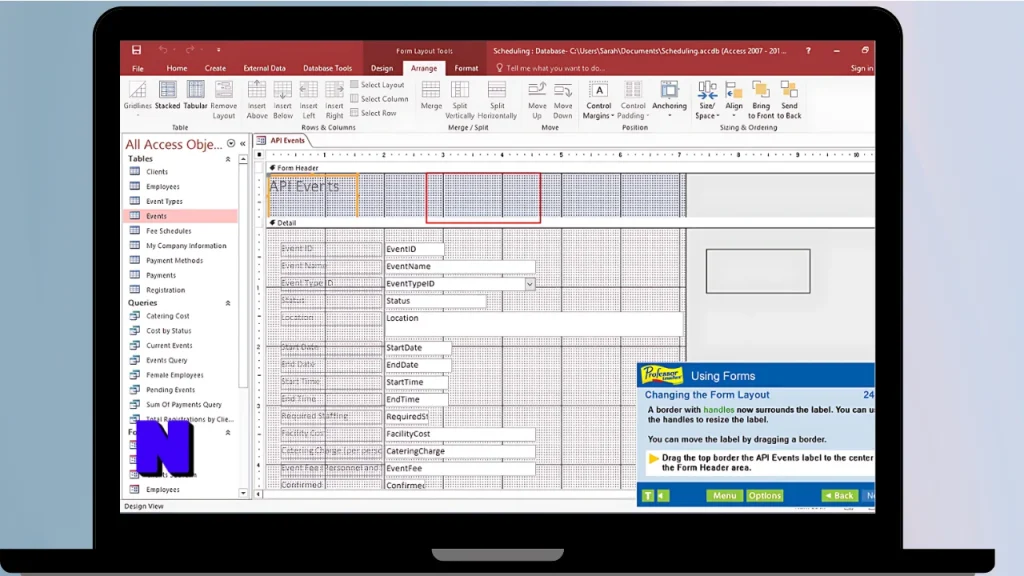The width and height of the screenshot is (1024, 576).
Task: Switch to External Data tab
Action: coord(264,68)
